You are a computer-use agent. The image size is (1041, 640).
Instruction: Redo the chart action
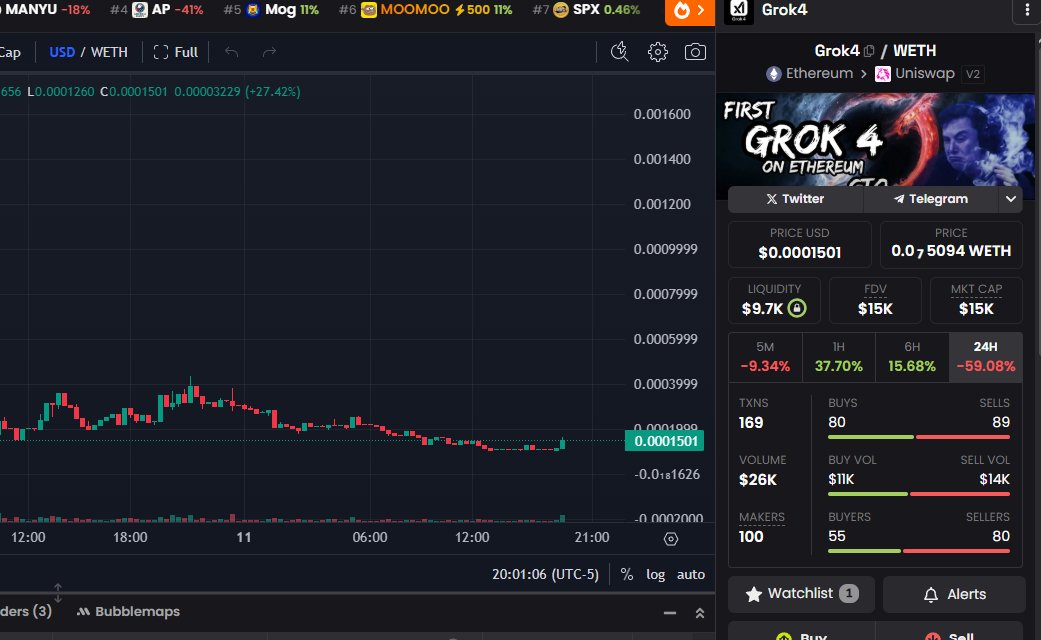click(269, 52)
